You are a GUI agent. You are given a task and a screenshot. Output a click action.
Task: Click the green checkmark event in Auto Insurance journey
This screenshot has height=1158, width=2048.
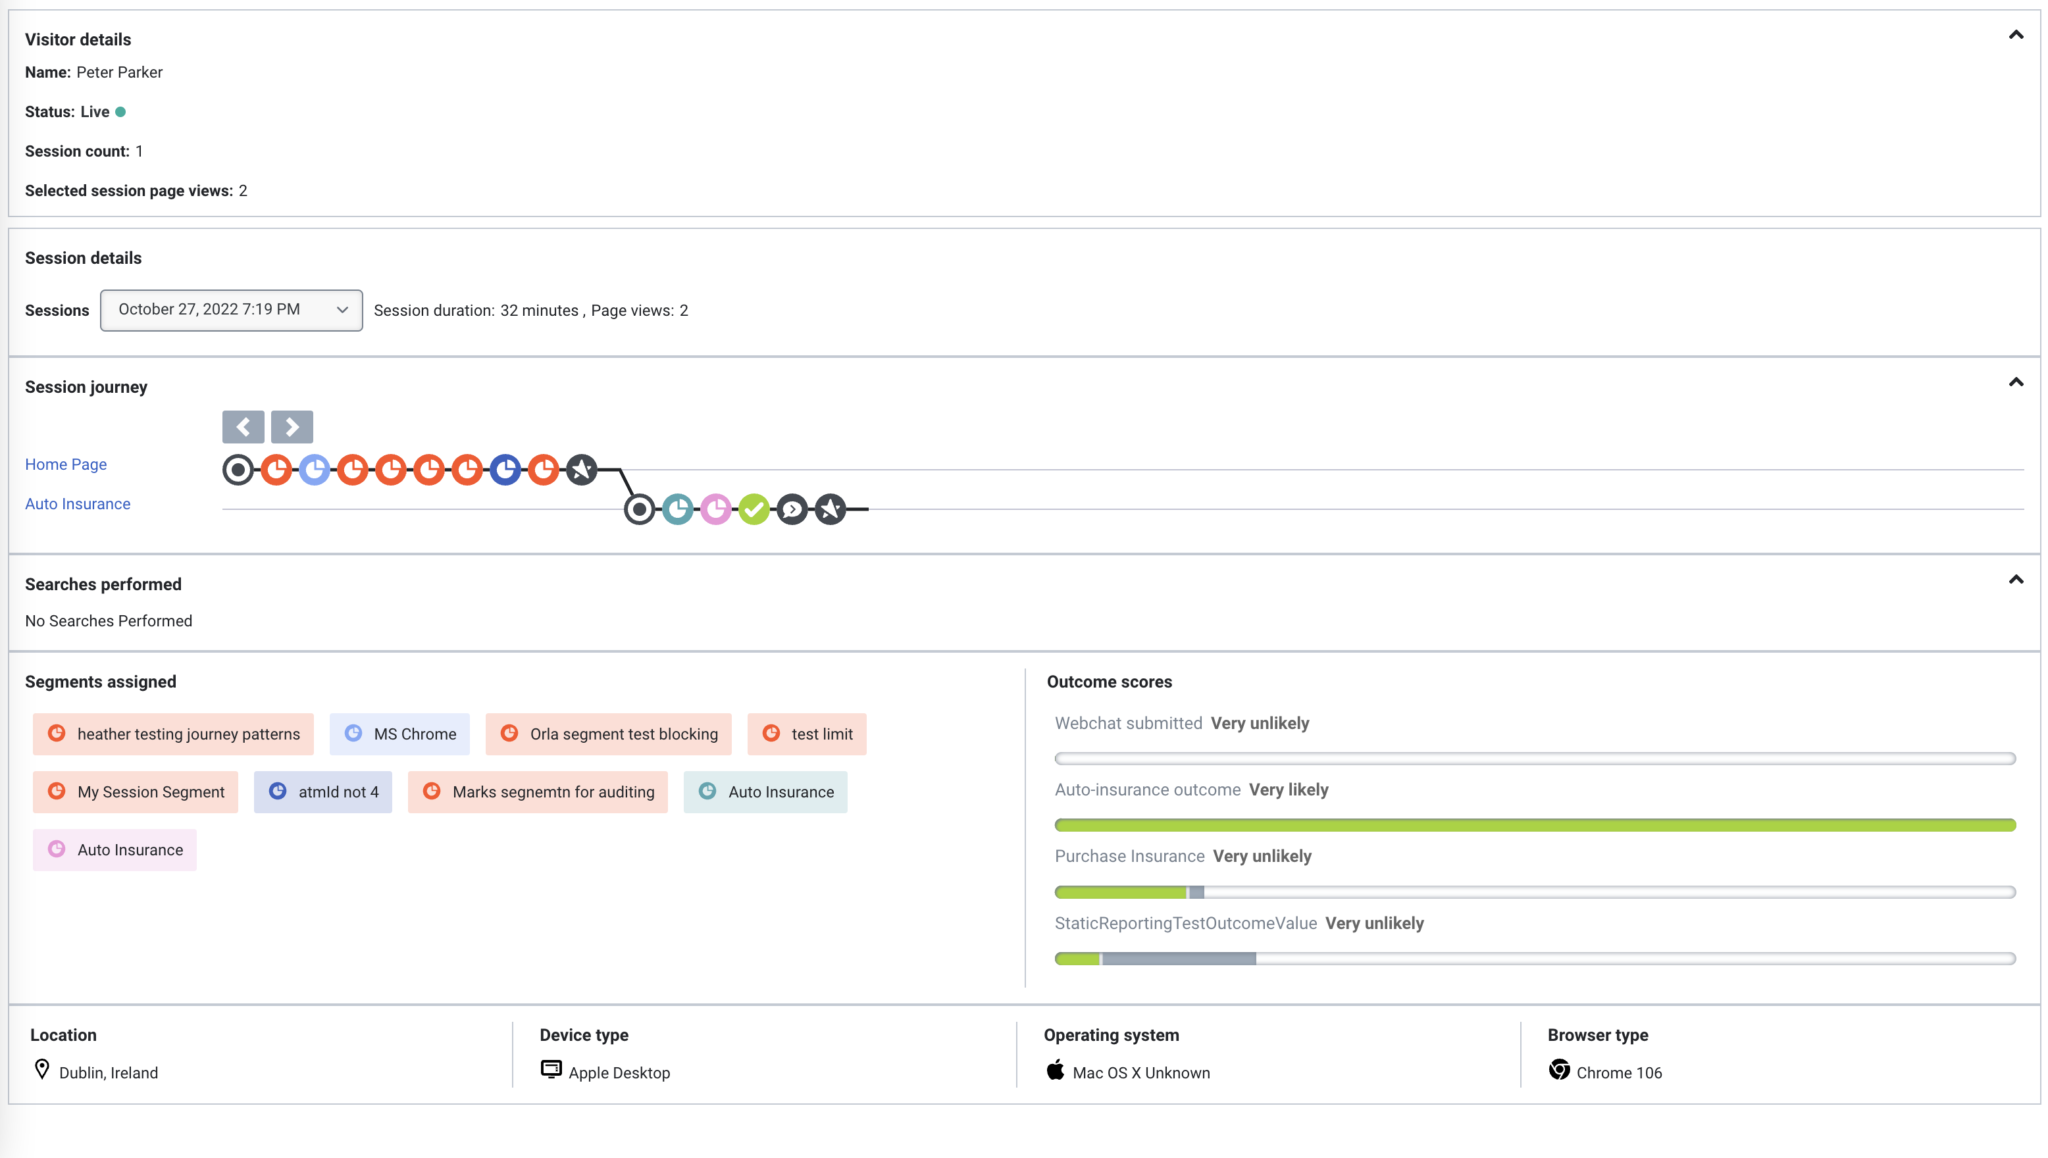pyautogui.click(x=755, y=509)
